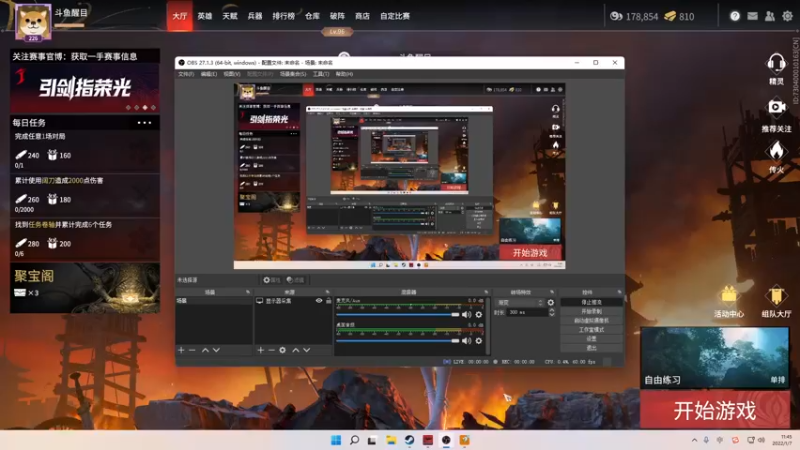Screen dimensions: 800x450
Task: Click the desktop audio volume slider handle
Action: [x=455, y=341]
